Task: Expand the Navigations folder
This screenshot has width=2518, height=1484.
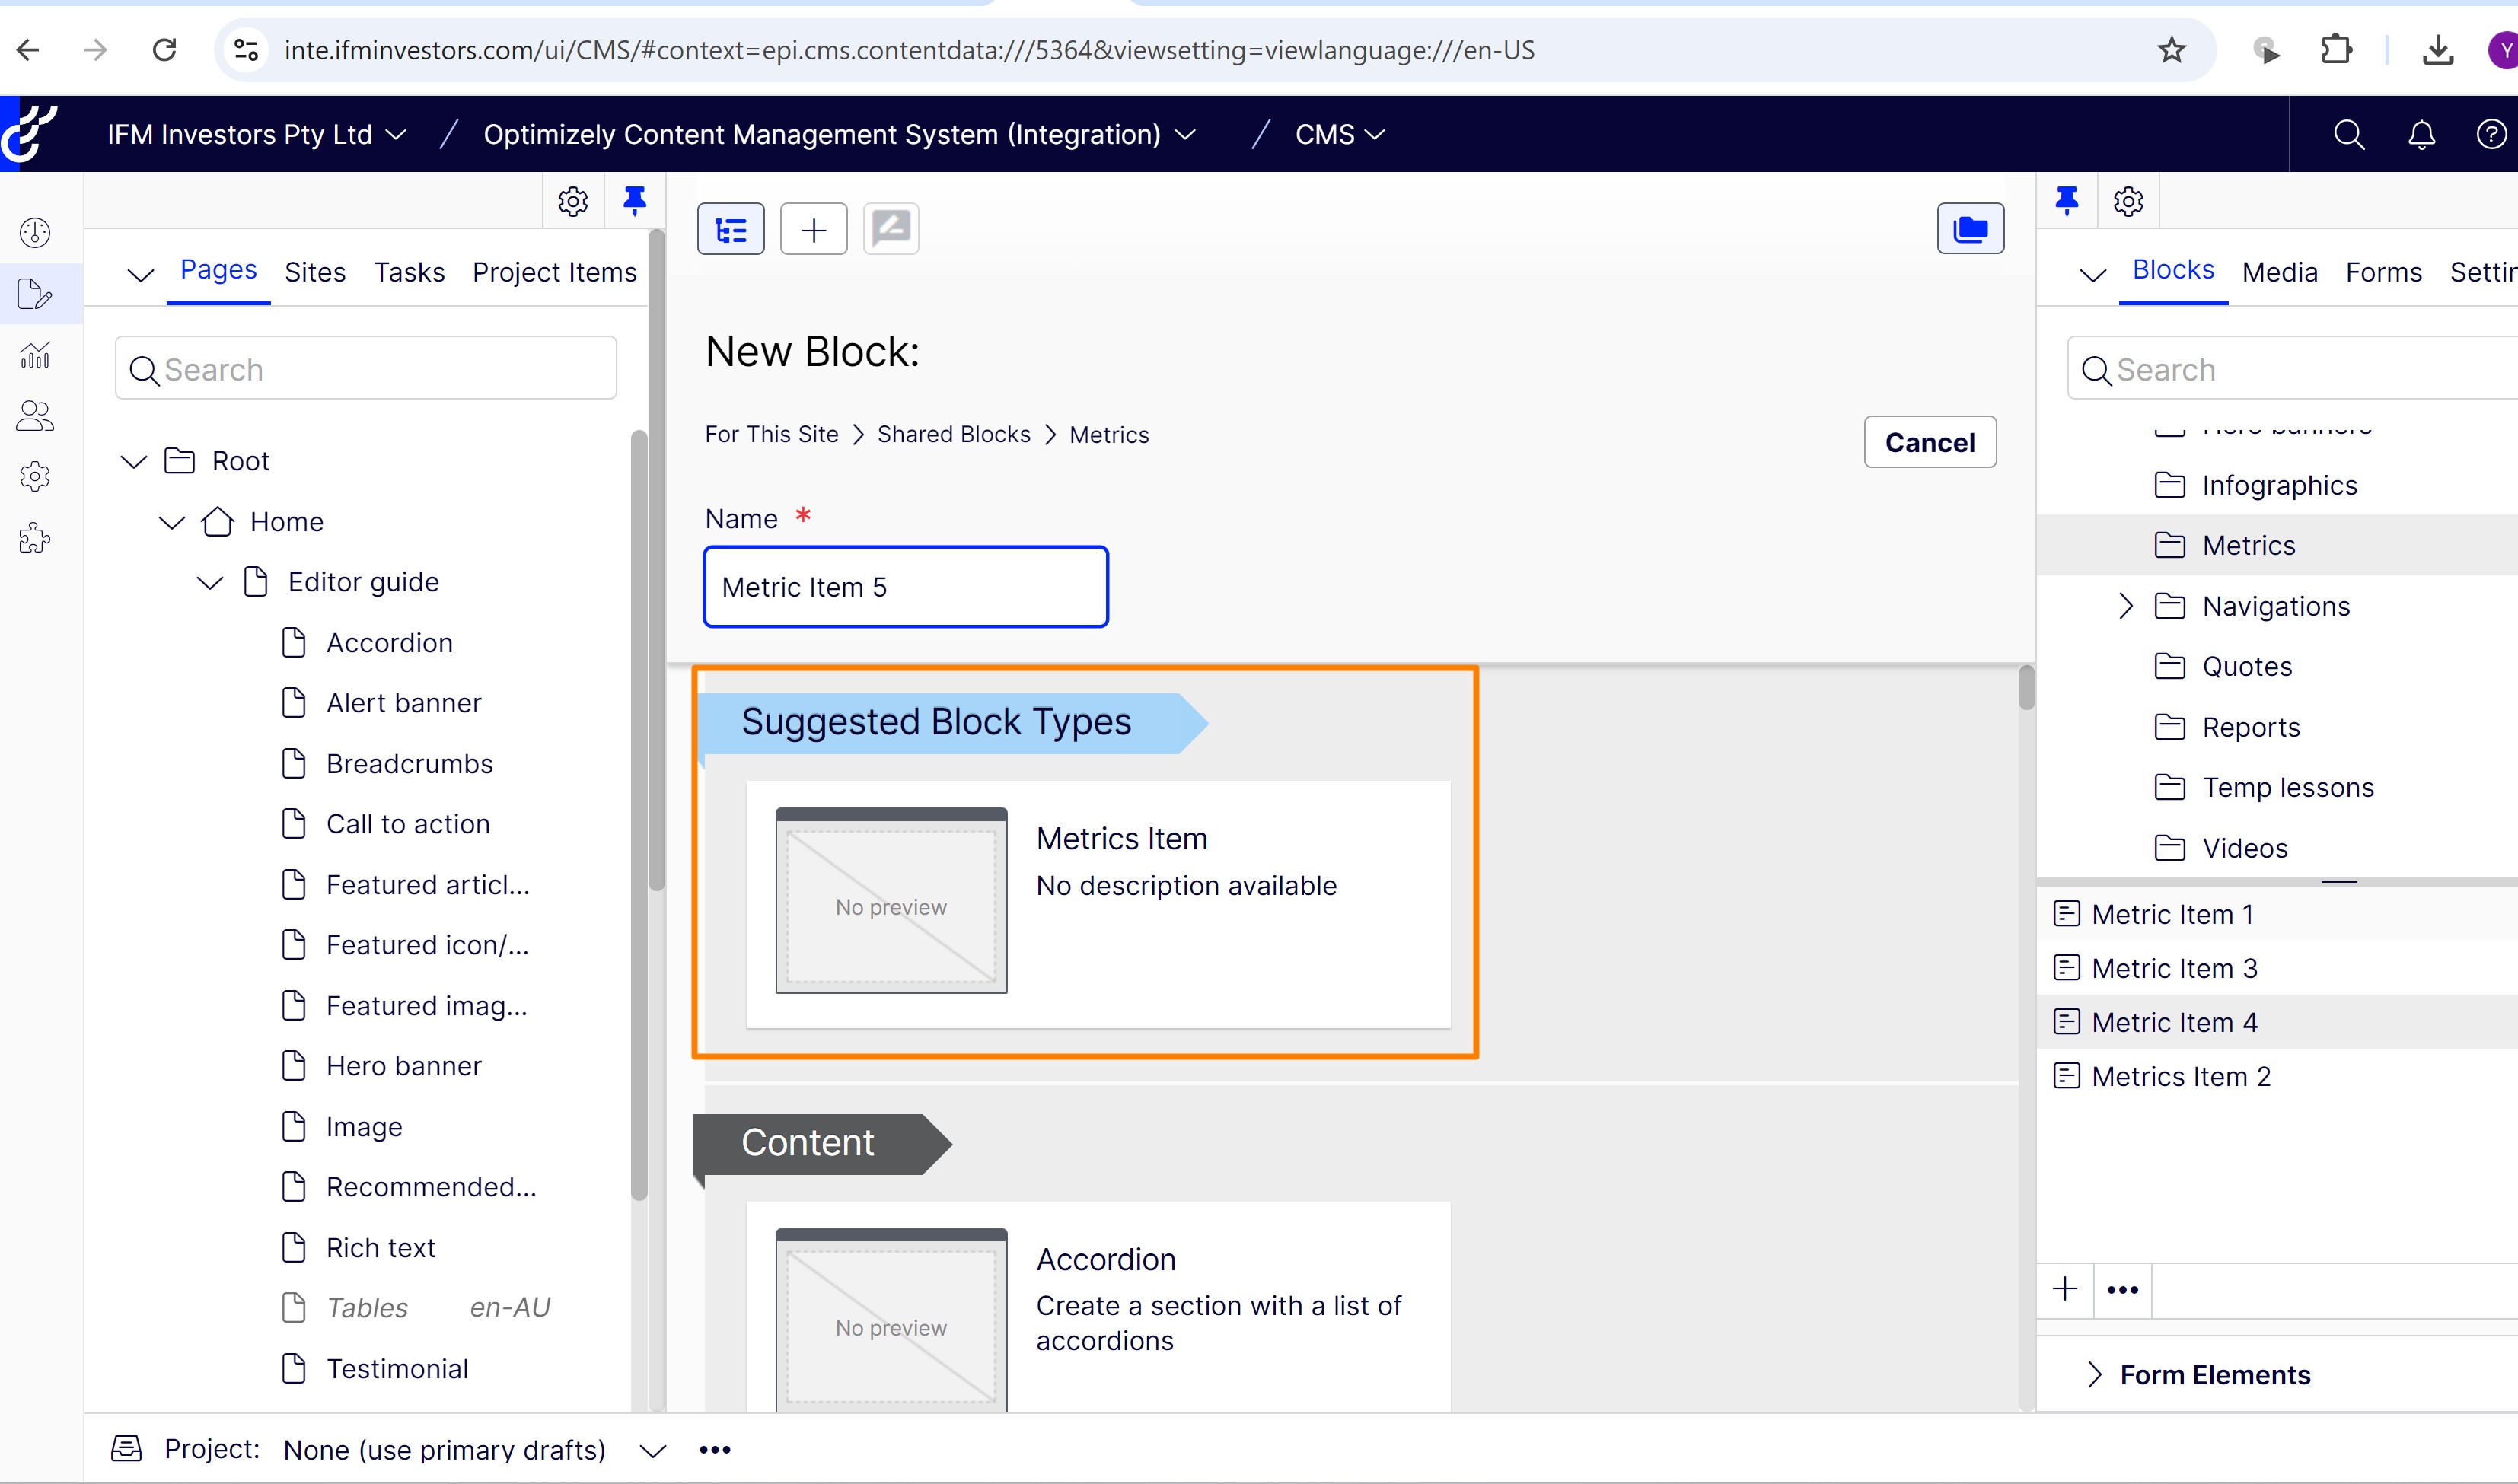Action: click(2126, 606)
